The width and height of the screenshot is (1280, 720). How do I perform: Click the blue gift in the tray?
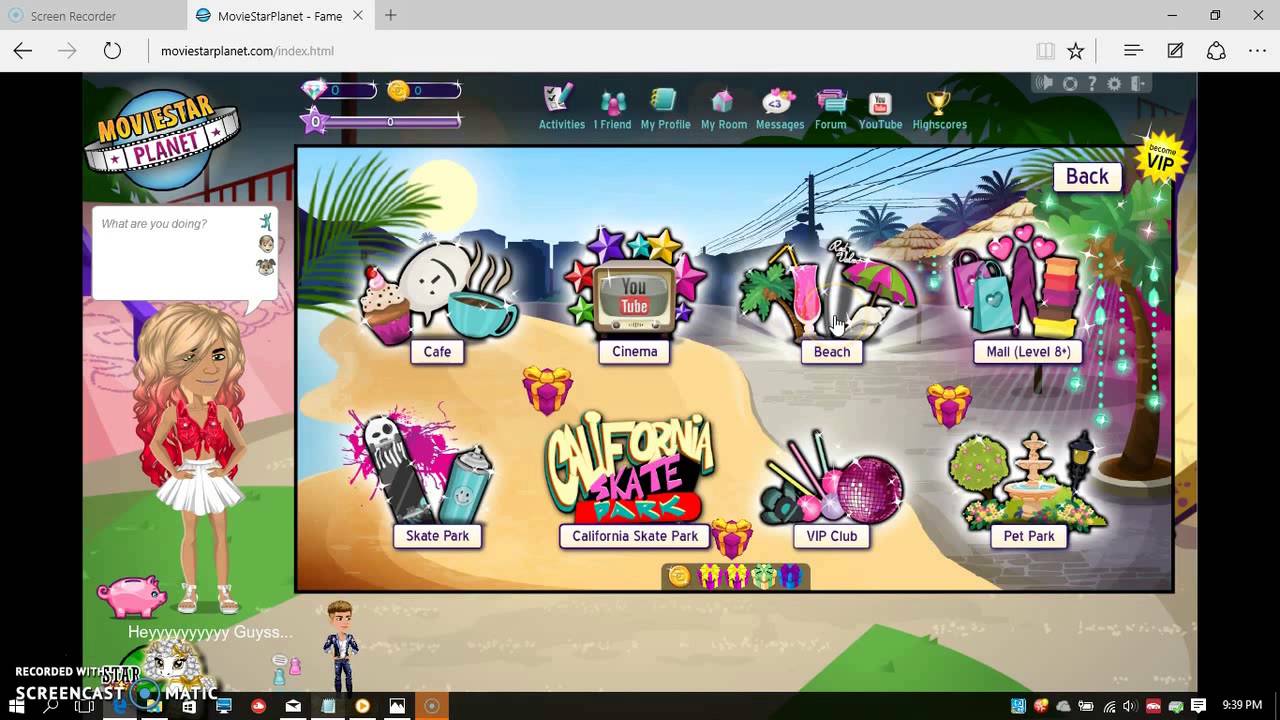[790, 576]
